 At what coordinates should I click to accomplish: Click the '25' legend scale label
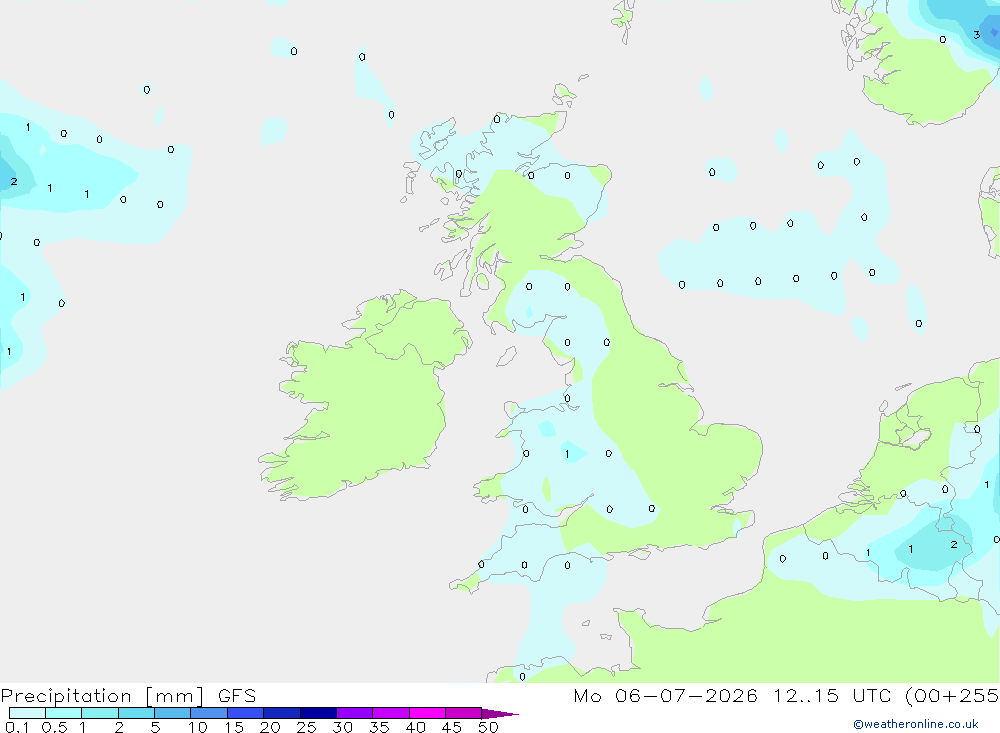(307, 727)
